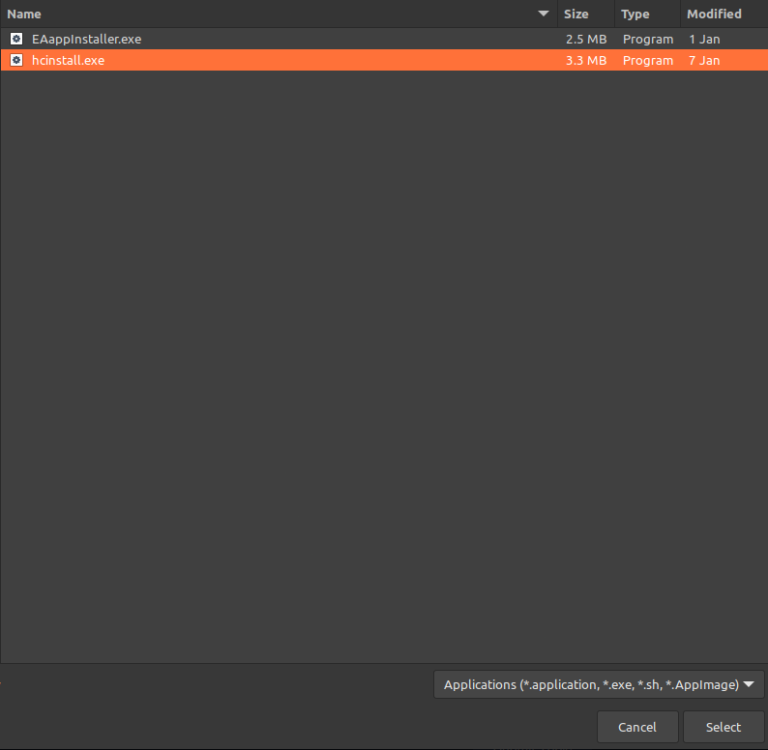The image size is (768, 750).
Task: Click the 7 Jan modified date cell
Action: coord(704,60)
